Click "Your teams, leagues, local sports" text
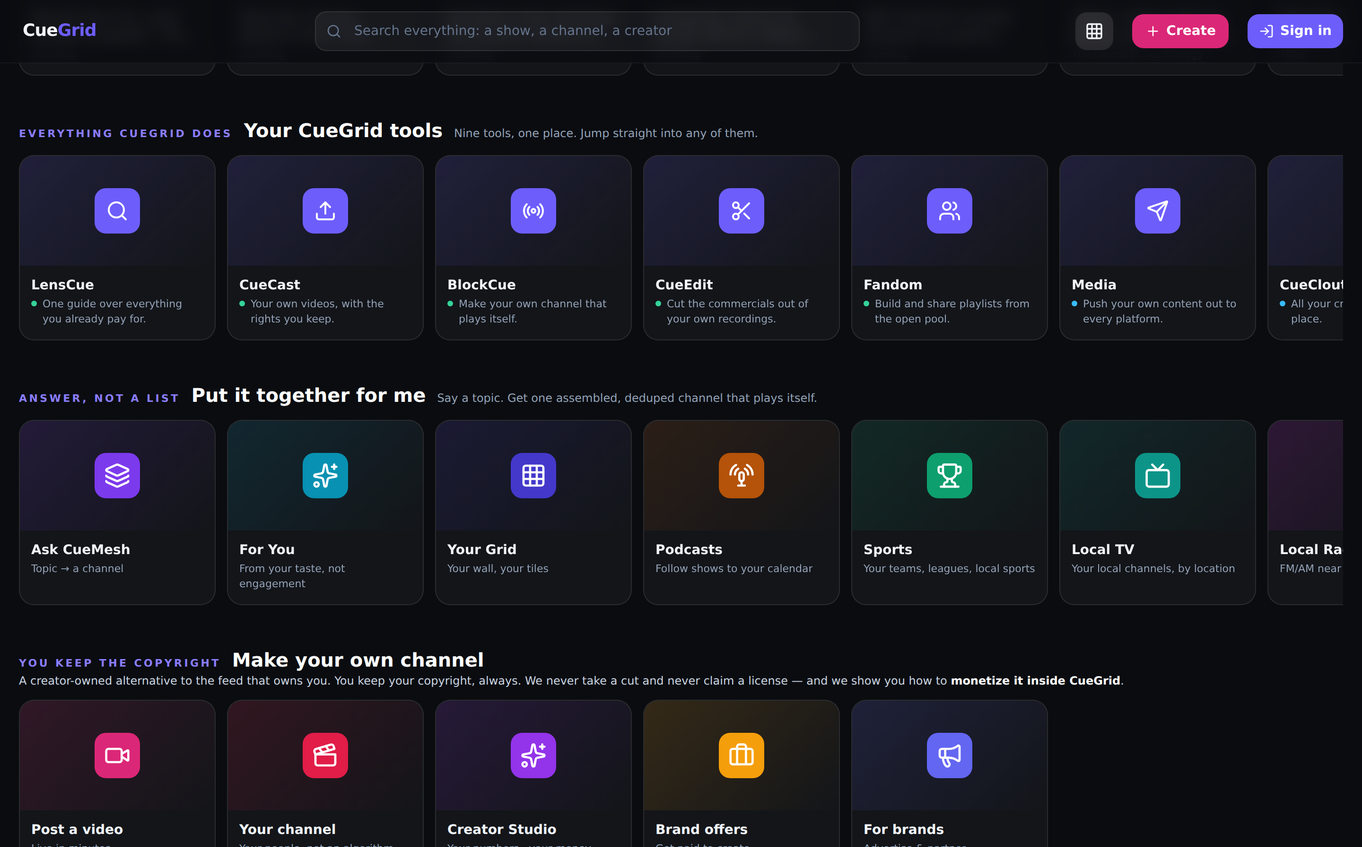1362x847 pixels. [x=948, y=569]
